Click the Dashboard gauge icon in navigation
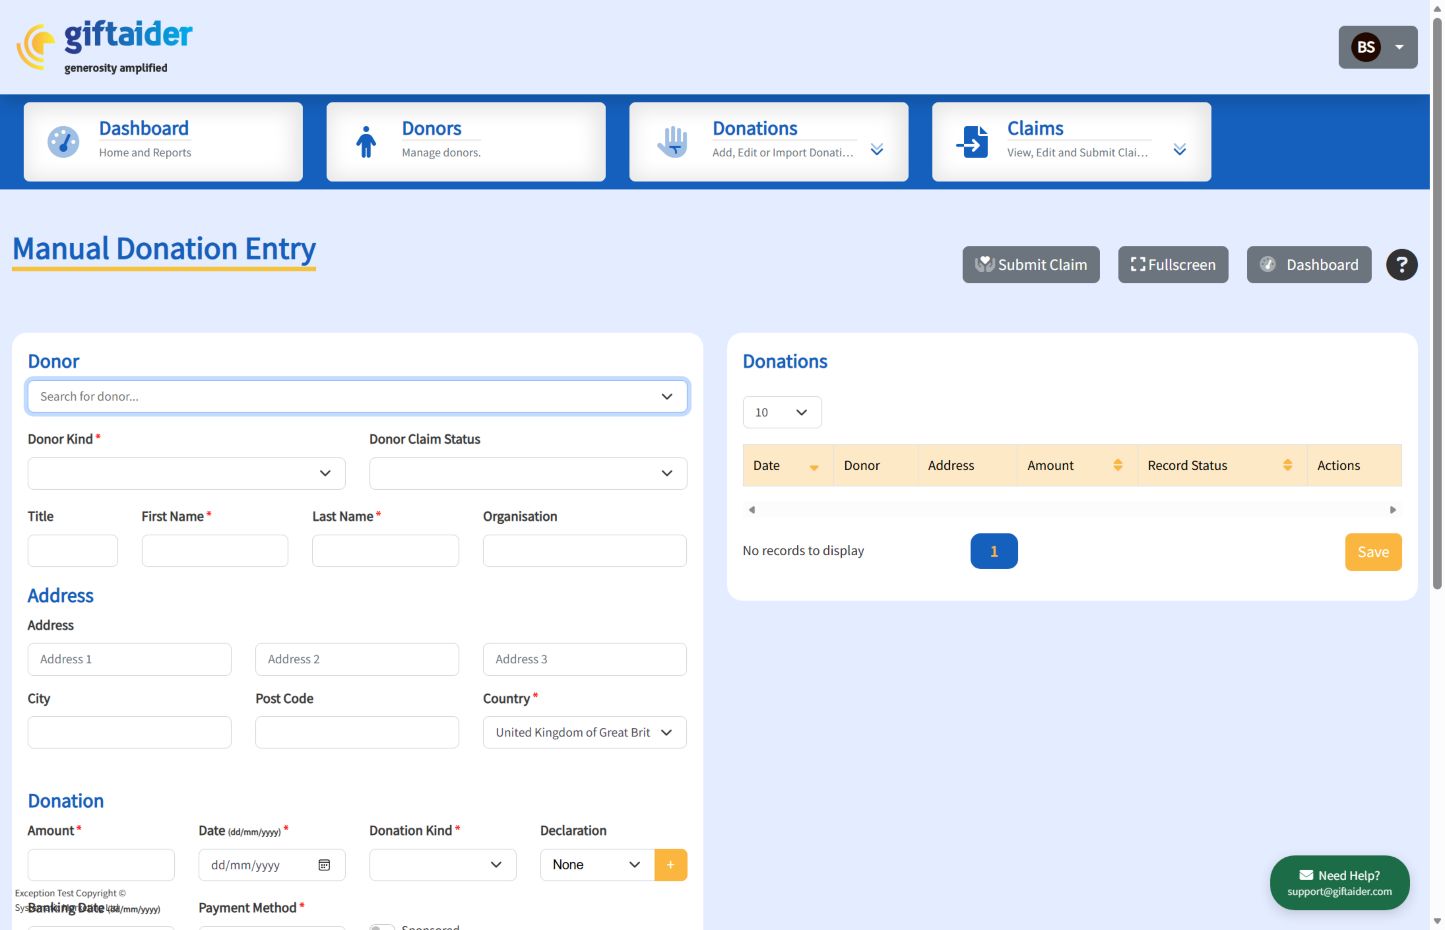The height and width of the screenshot is (930, 1445). (x=63, y=141)
